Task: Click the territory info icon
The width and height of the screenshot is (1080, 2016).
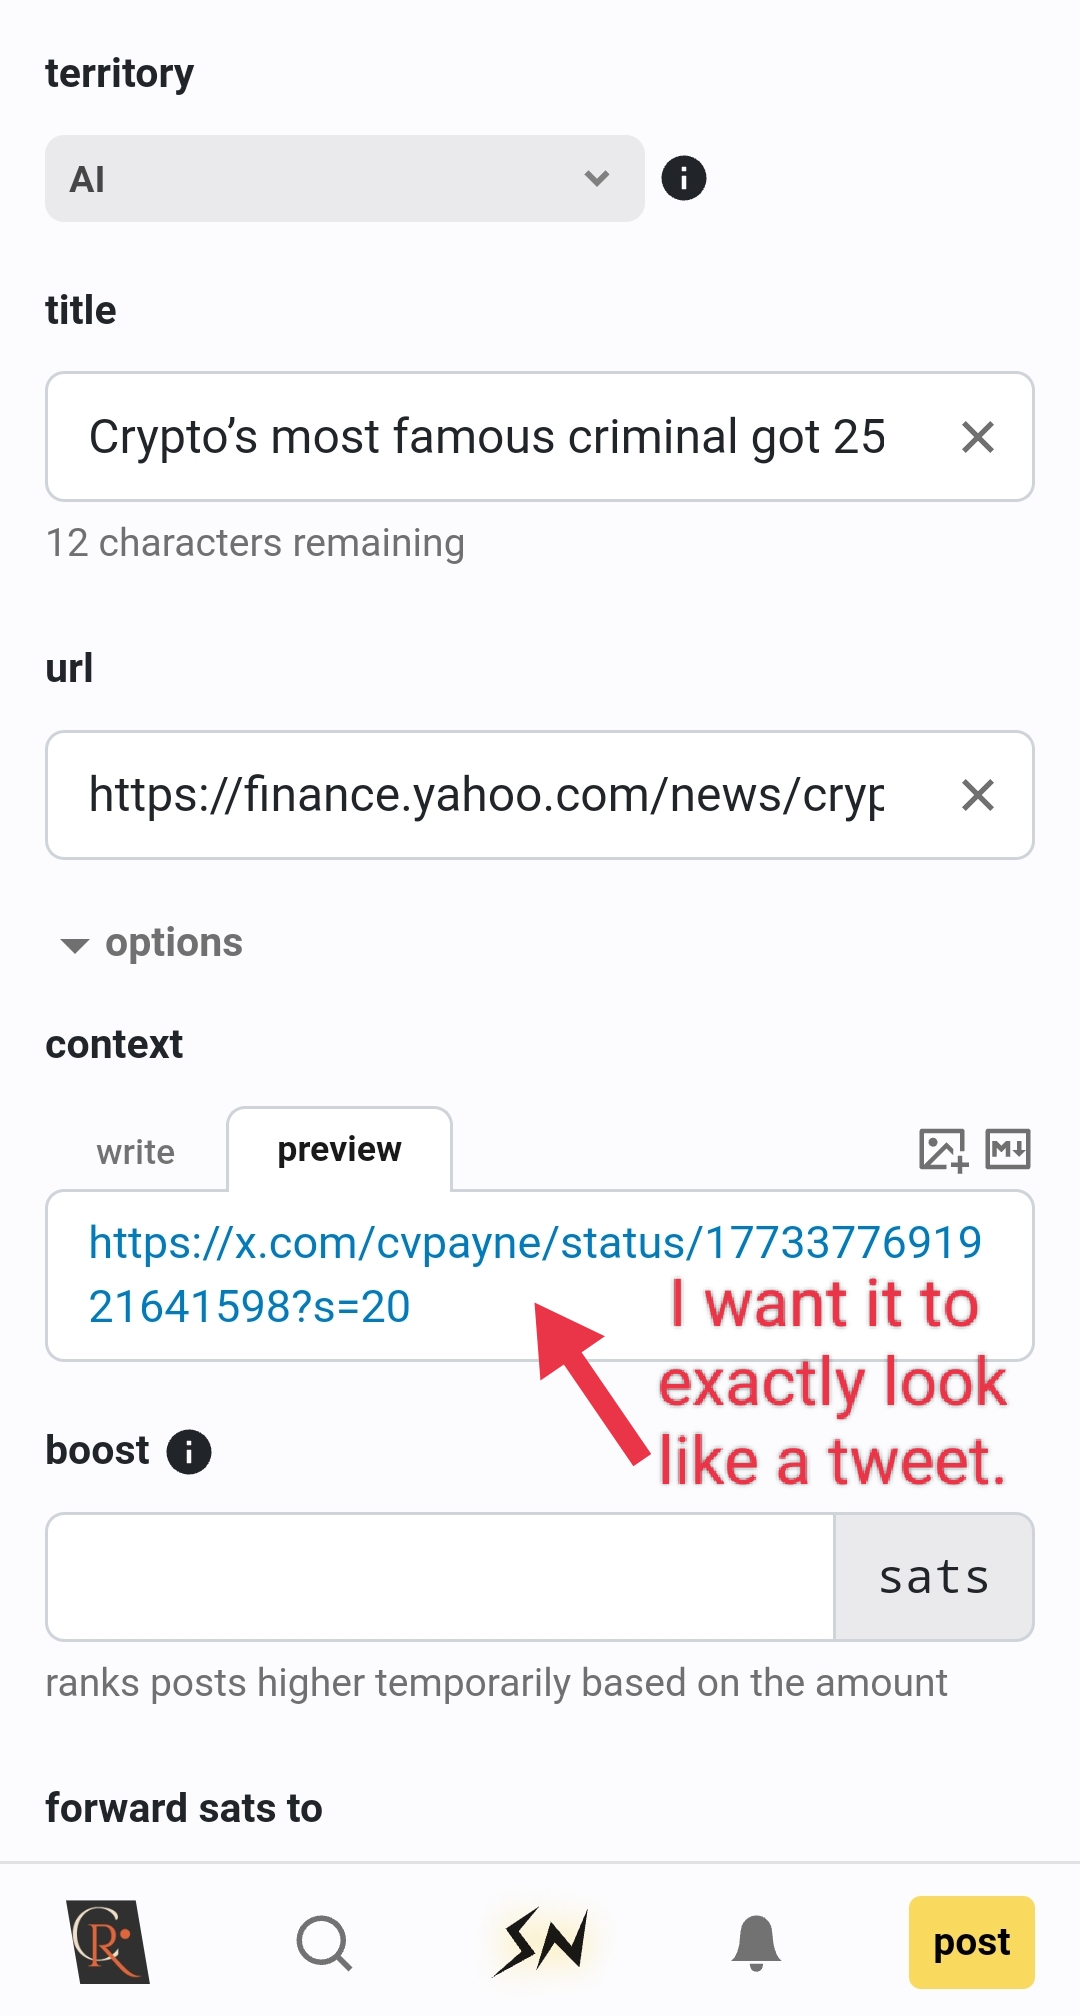Action: pyautogui.click(x=684, y=179)
